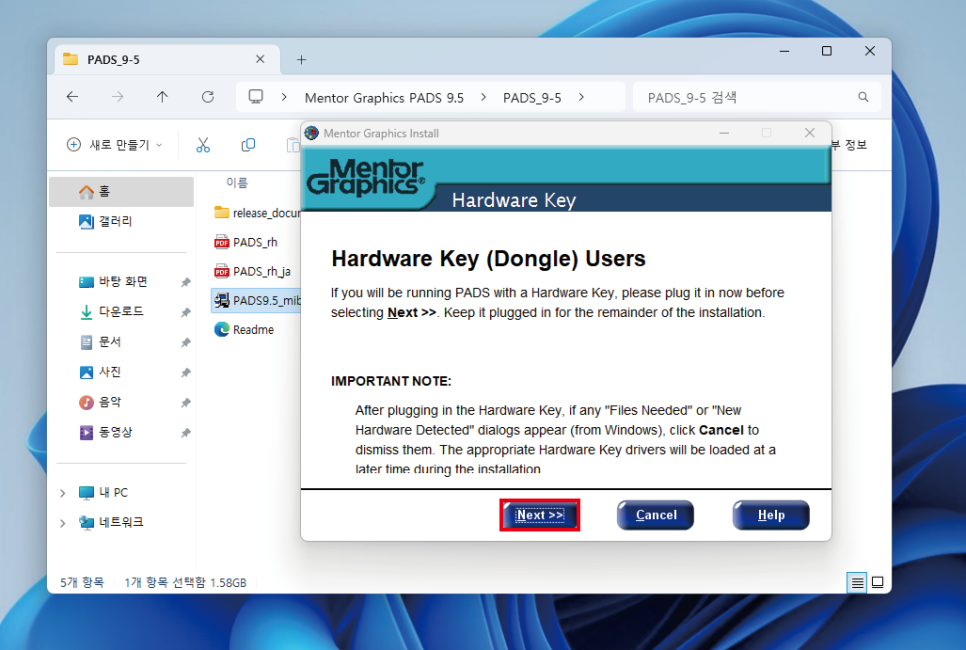Expand chevron after Mentor Graphics PADS 9.5

[484, 97]
